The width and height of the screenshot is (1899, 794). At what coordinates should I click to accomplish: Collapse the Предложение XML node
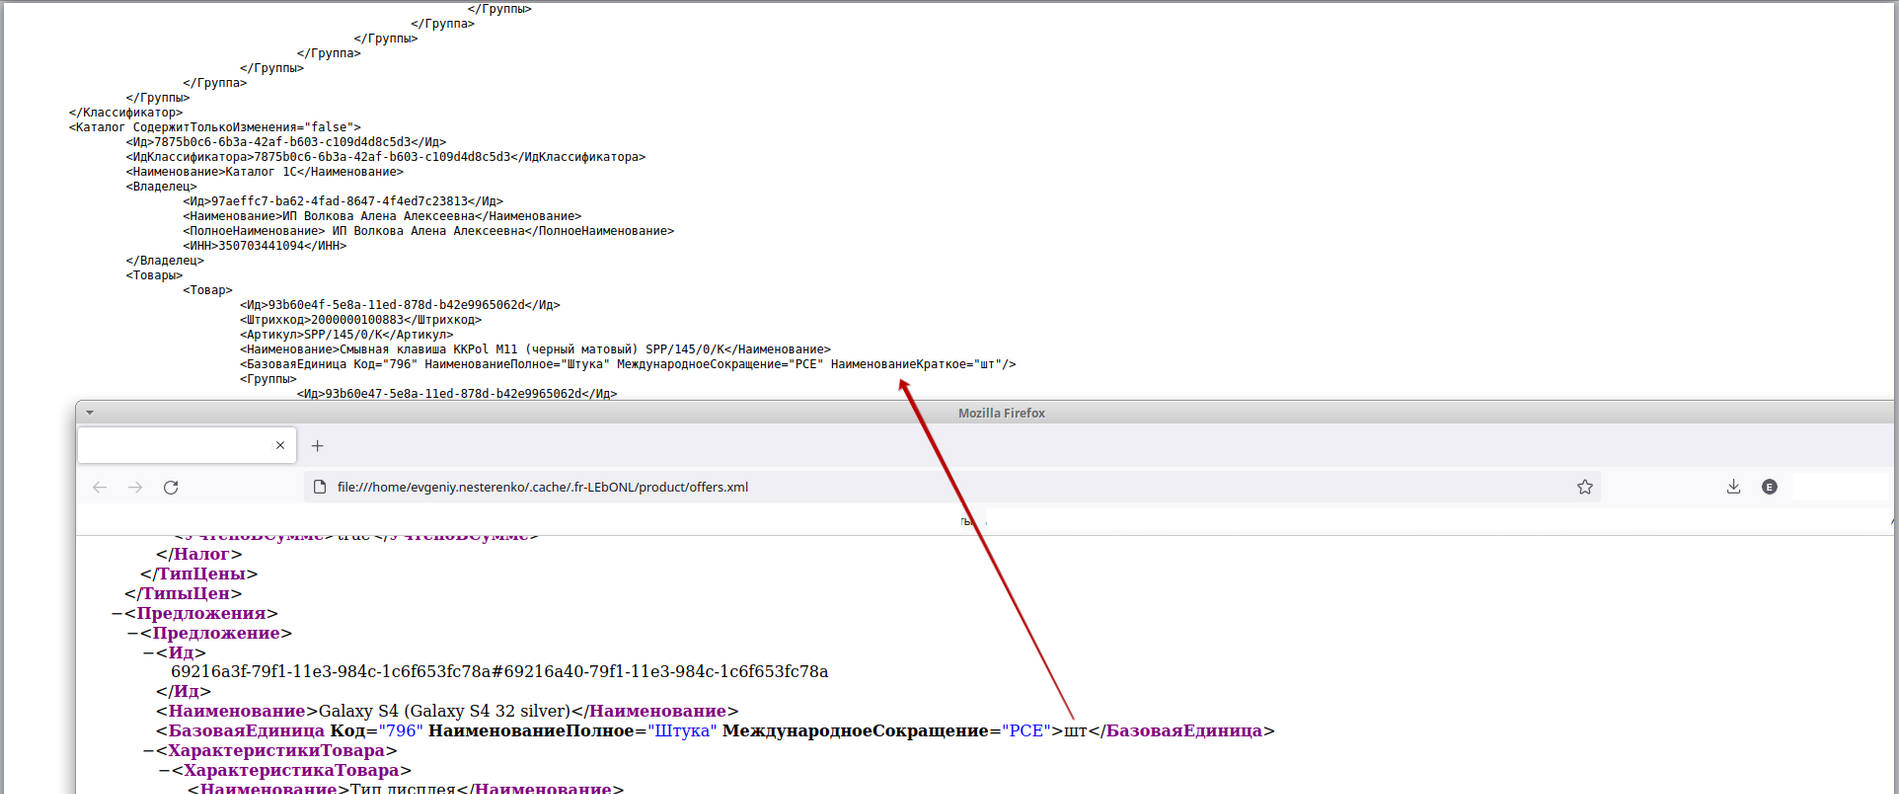pyautogui.click(x=133, y=634)
